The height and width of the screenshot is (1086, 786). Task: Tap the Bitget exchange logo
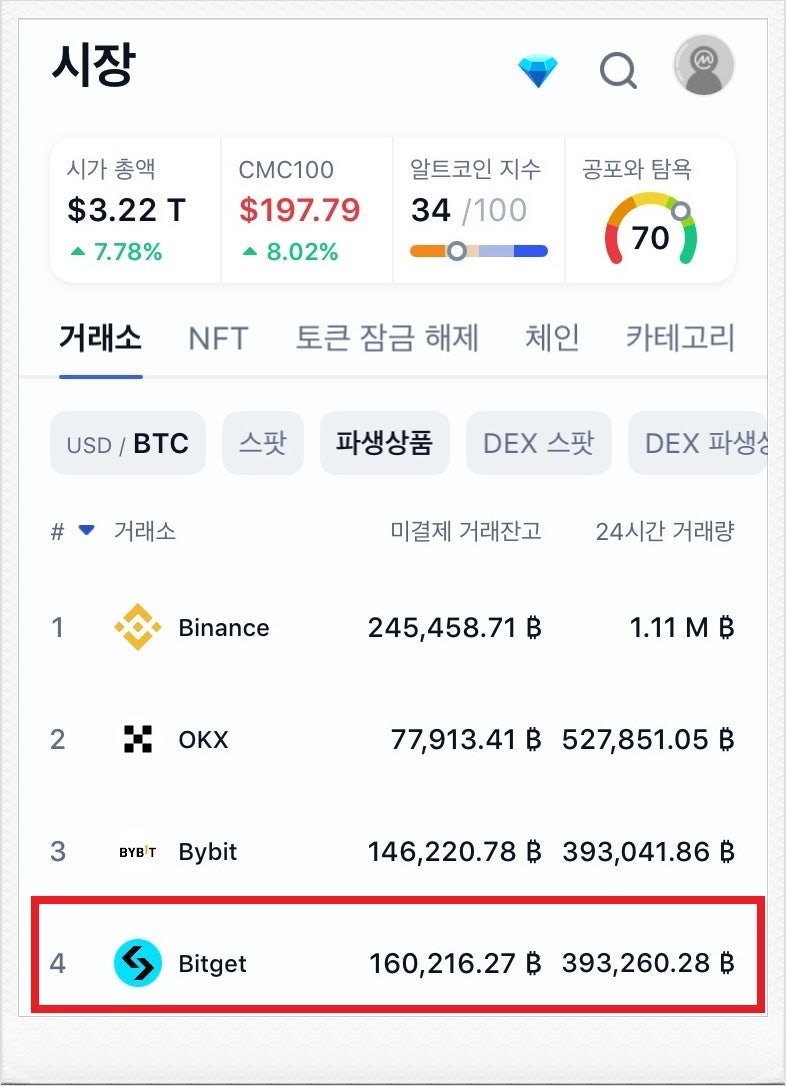[140, 963]
